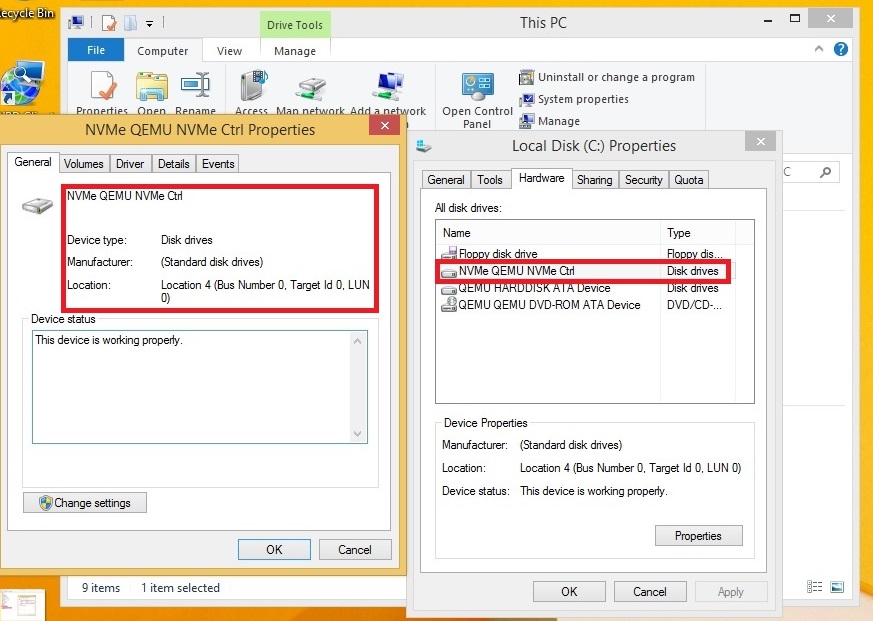Image resolution: width=873 pixels, height=621 pixels.
Task: Click the search magnifier in This PC
Action: 826,172
